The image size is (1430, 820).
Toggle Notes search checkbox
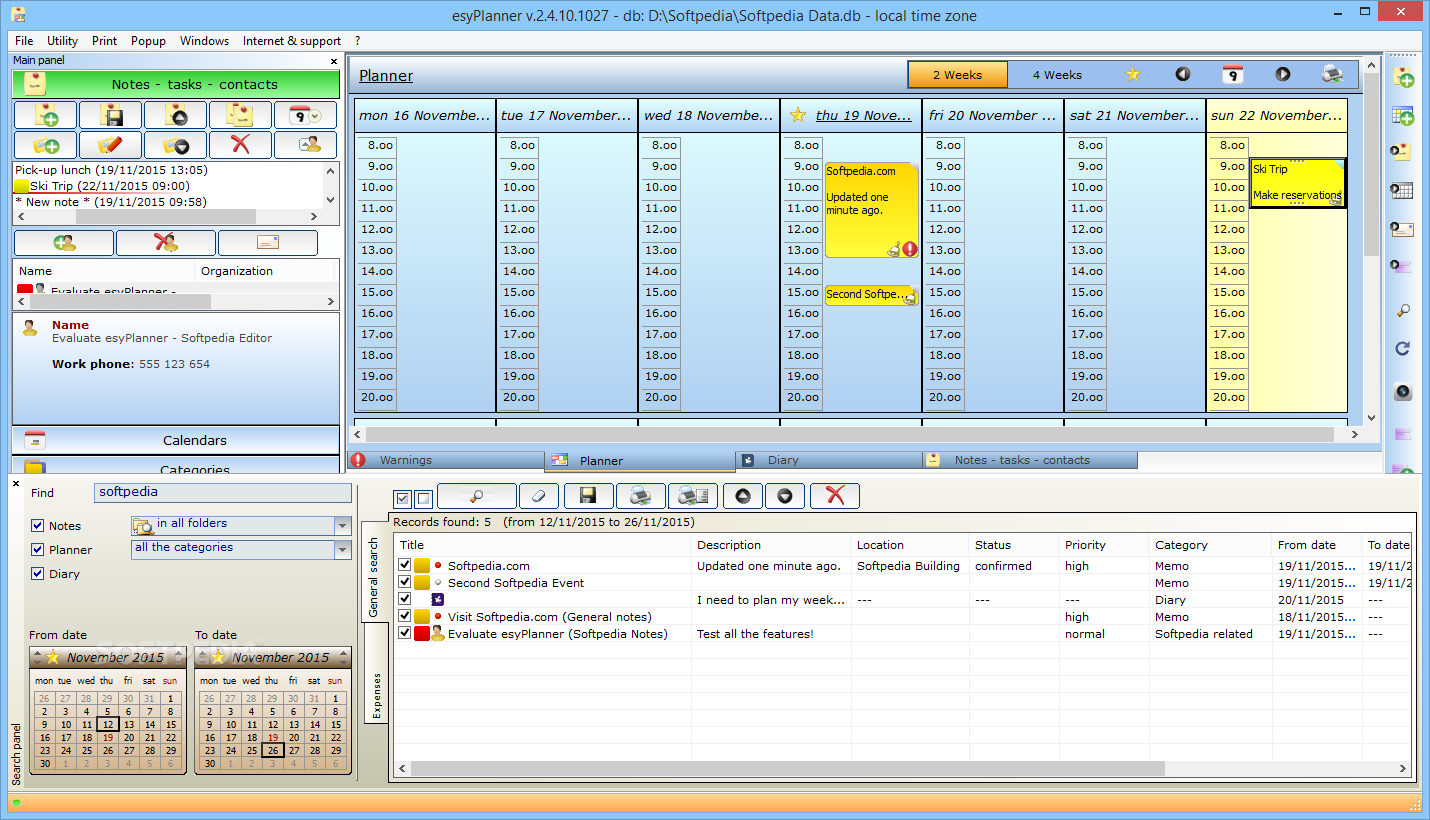[38, 525]
